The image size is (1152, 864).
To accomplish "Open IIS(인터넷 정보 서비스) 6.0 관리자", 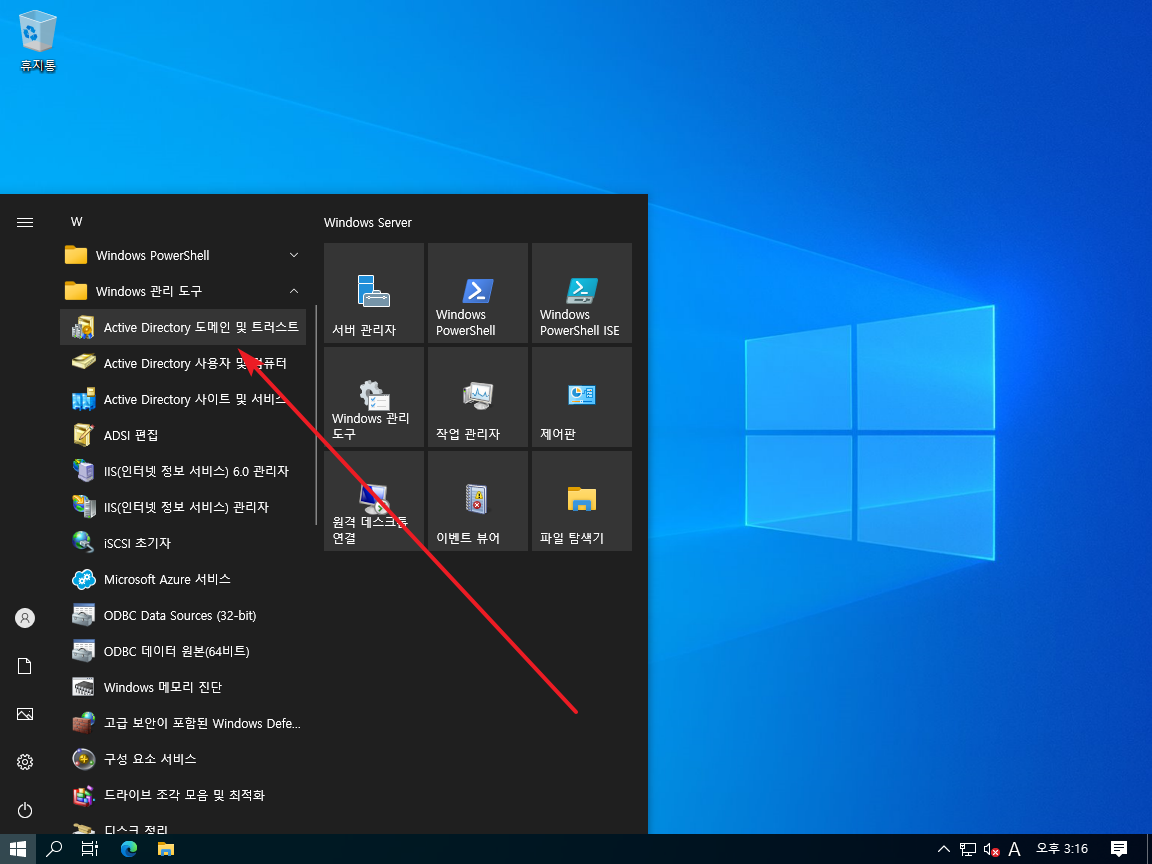I will click(183, 472).
